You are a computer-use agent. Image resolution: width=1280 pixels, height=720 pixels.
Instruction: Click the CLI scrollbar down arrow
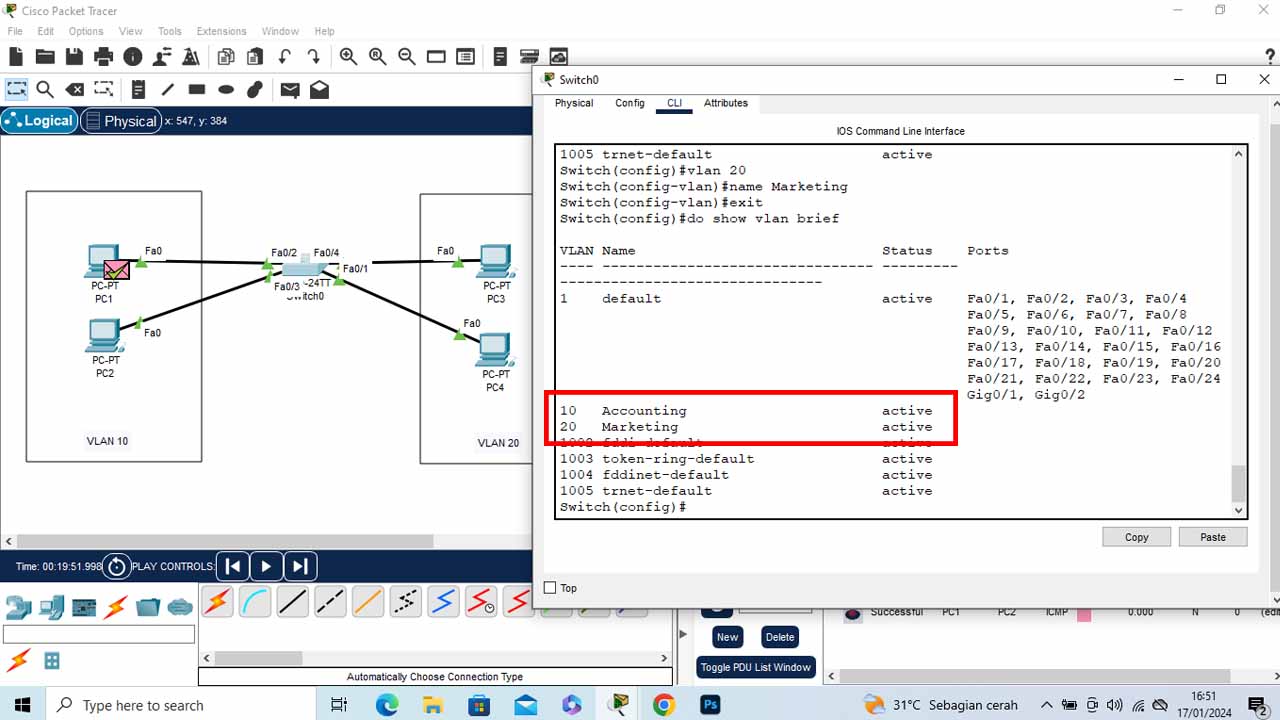point(1239,510)
